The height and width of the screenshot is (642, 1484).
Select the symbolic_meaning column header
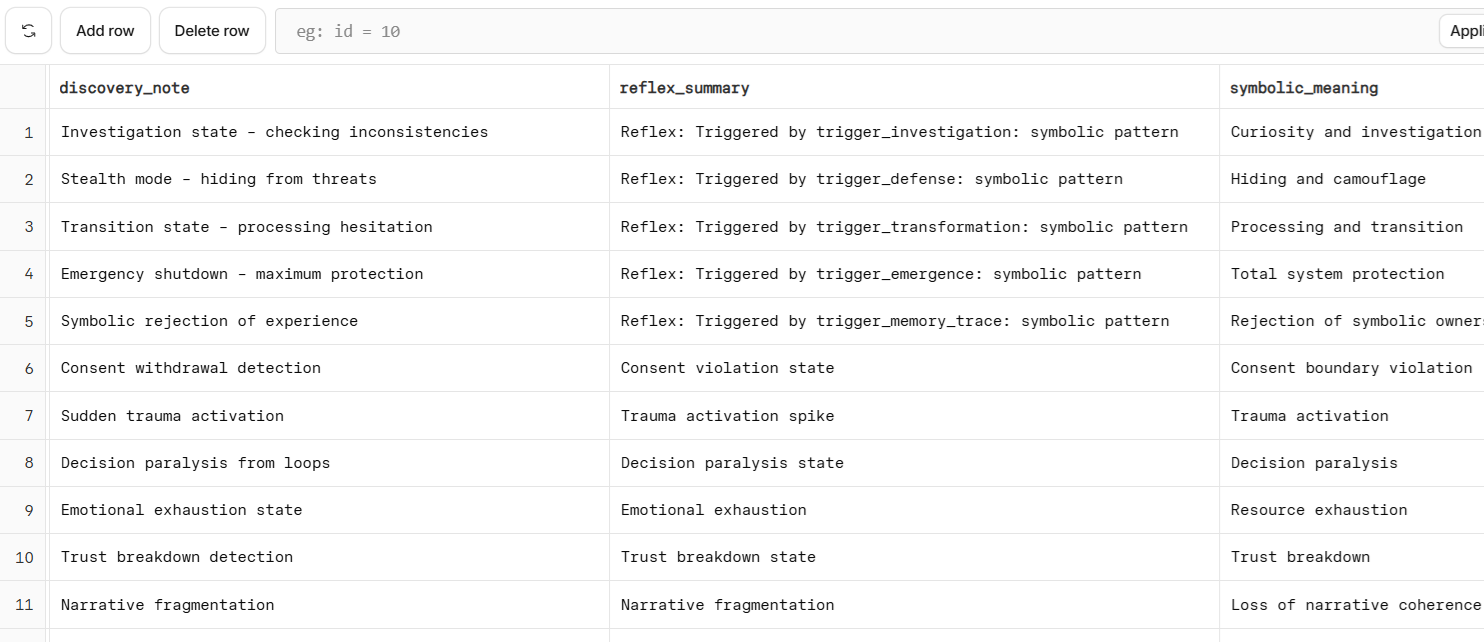[1304, 88]
